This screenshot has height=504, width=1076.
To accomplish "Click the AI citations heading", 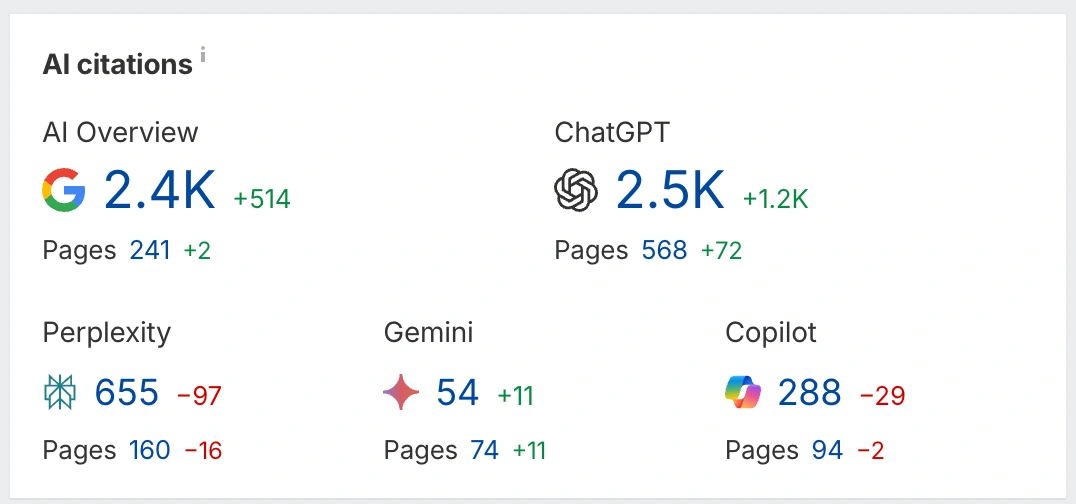I will [117, 65].
